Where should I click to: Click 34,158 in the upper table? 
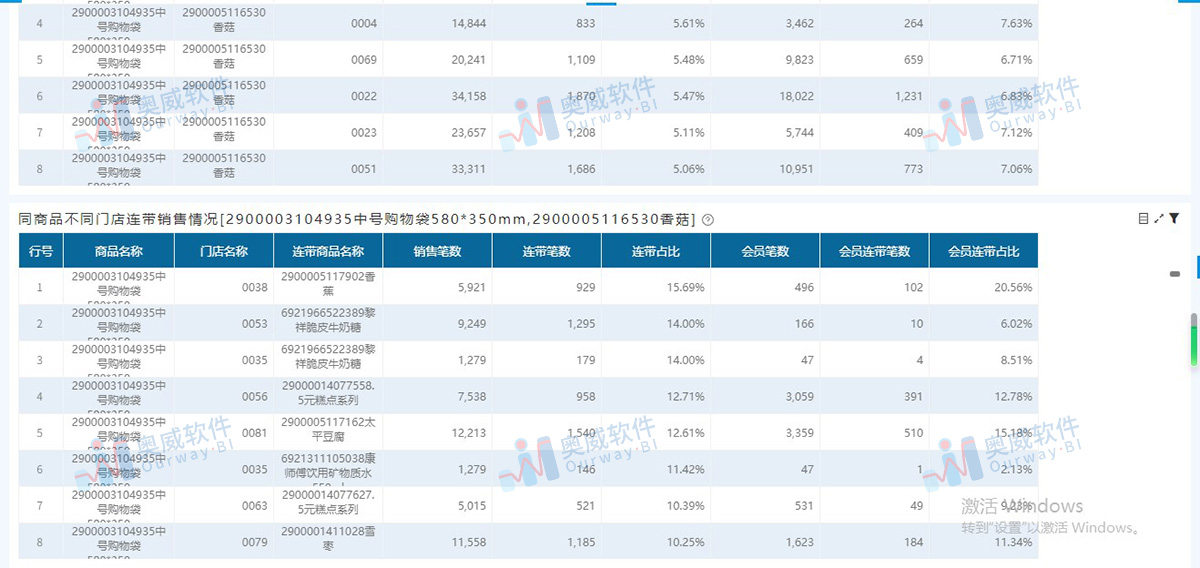click(468, 96)
